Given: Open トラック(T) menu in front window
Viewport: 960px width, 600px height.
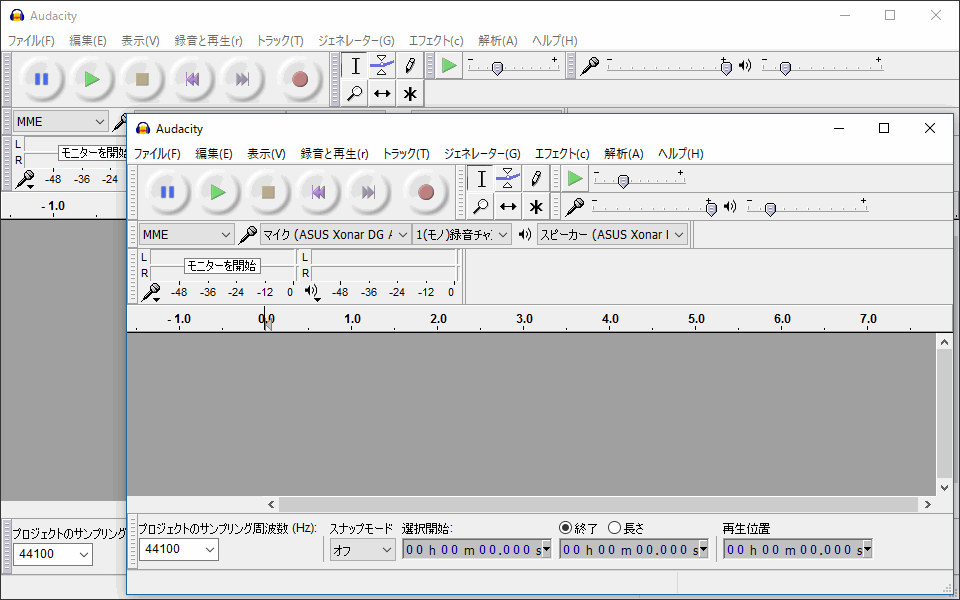Looking at the screenshot, I should 406,154.
